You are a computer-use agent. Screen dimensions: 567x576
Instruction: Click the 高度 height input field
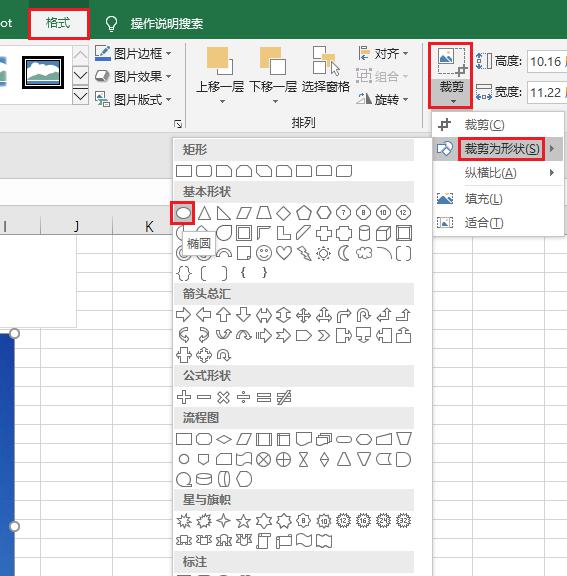546,61
